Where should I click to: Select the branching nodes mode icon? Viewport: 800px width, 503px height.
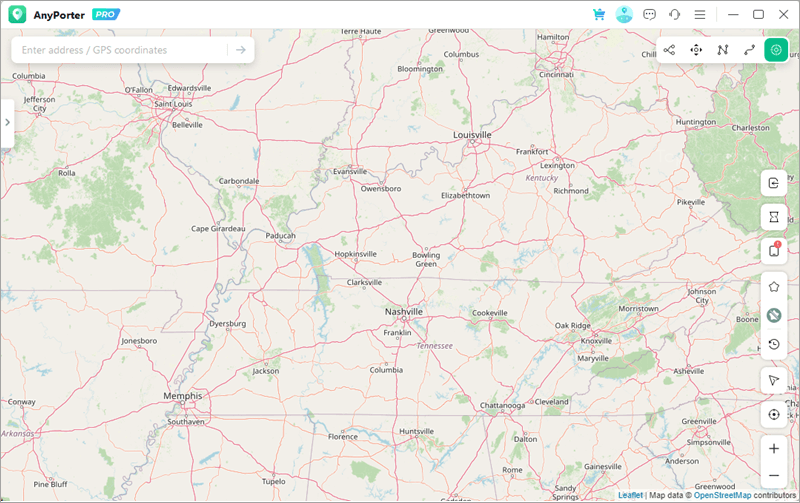tap(669, 50)
